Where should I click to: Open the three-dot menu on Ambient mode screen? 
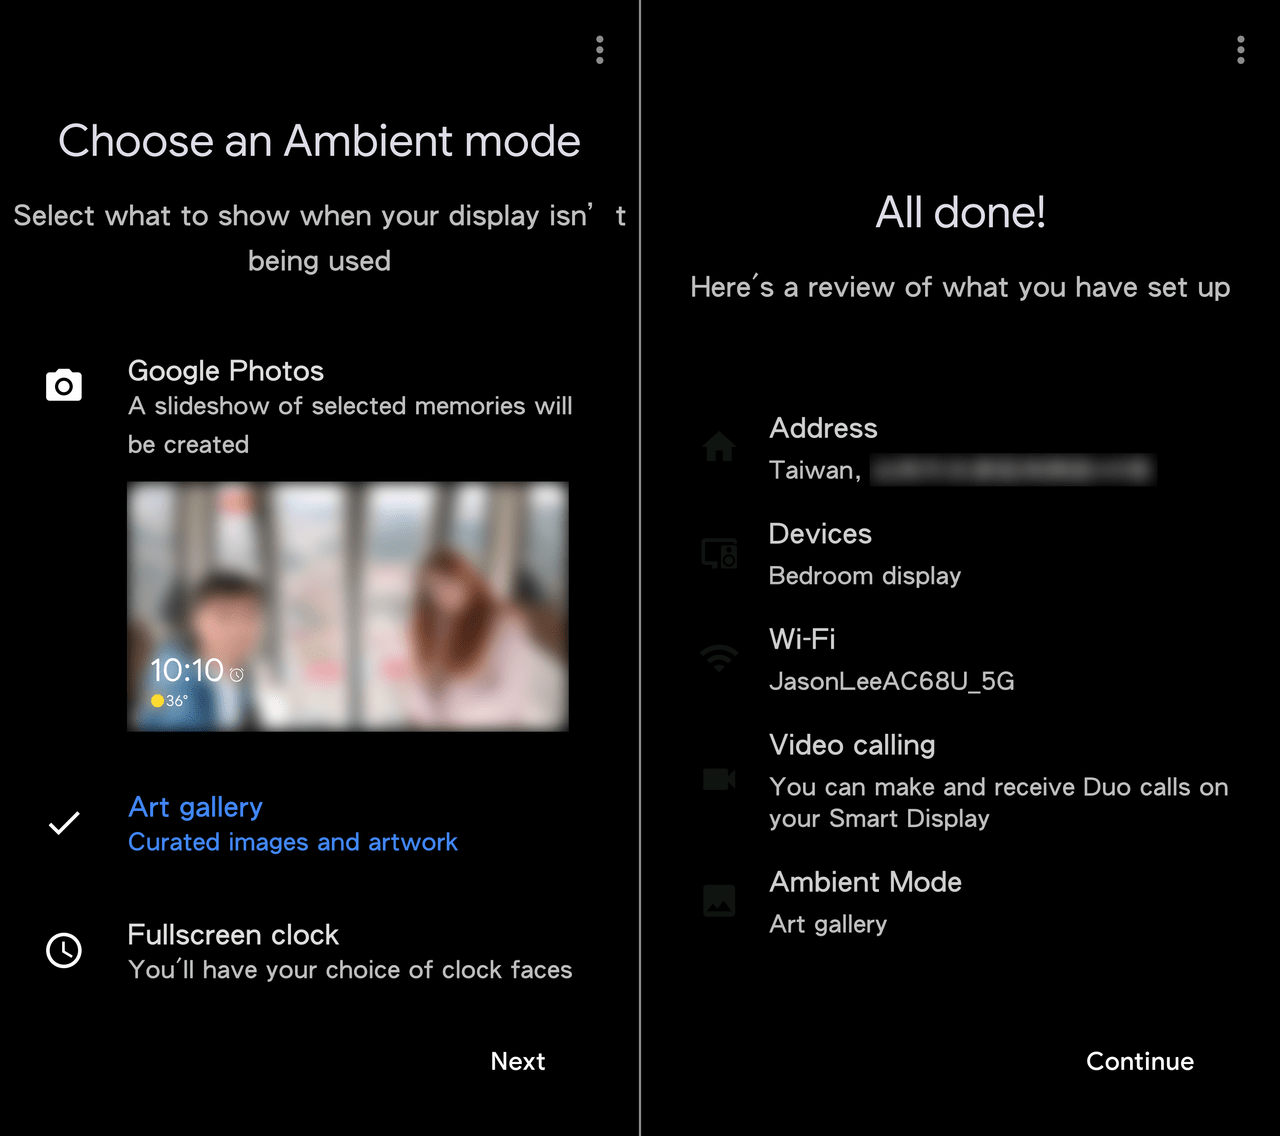pos(600,50)
